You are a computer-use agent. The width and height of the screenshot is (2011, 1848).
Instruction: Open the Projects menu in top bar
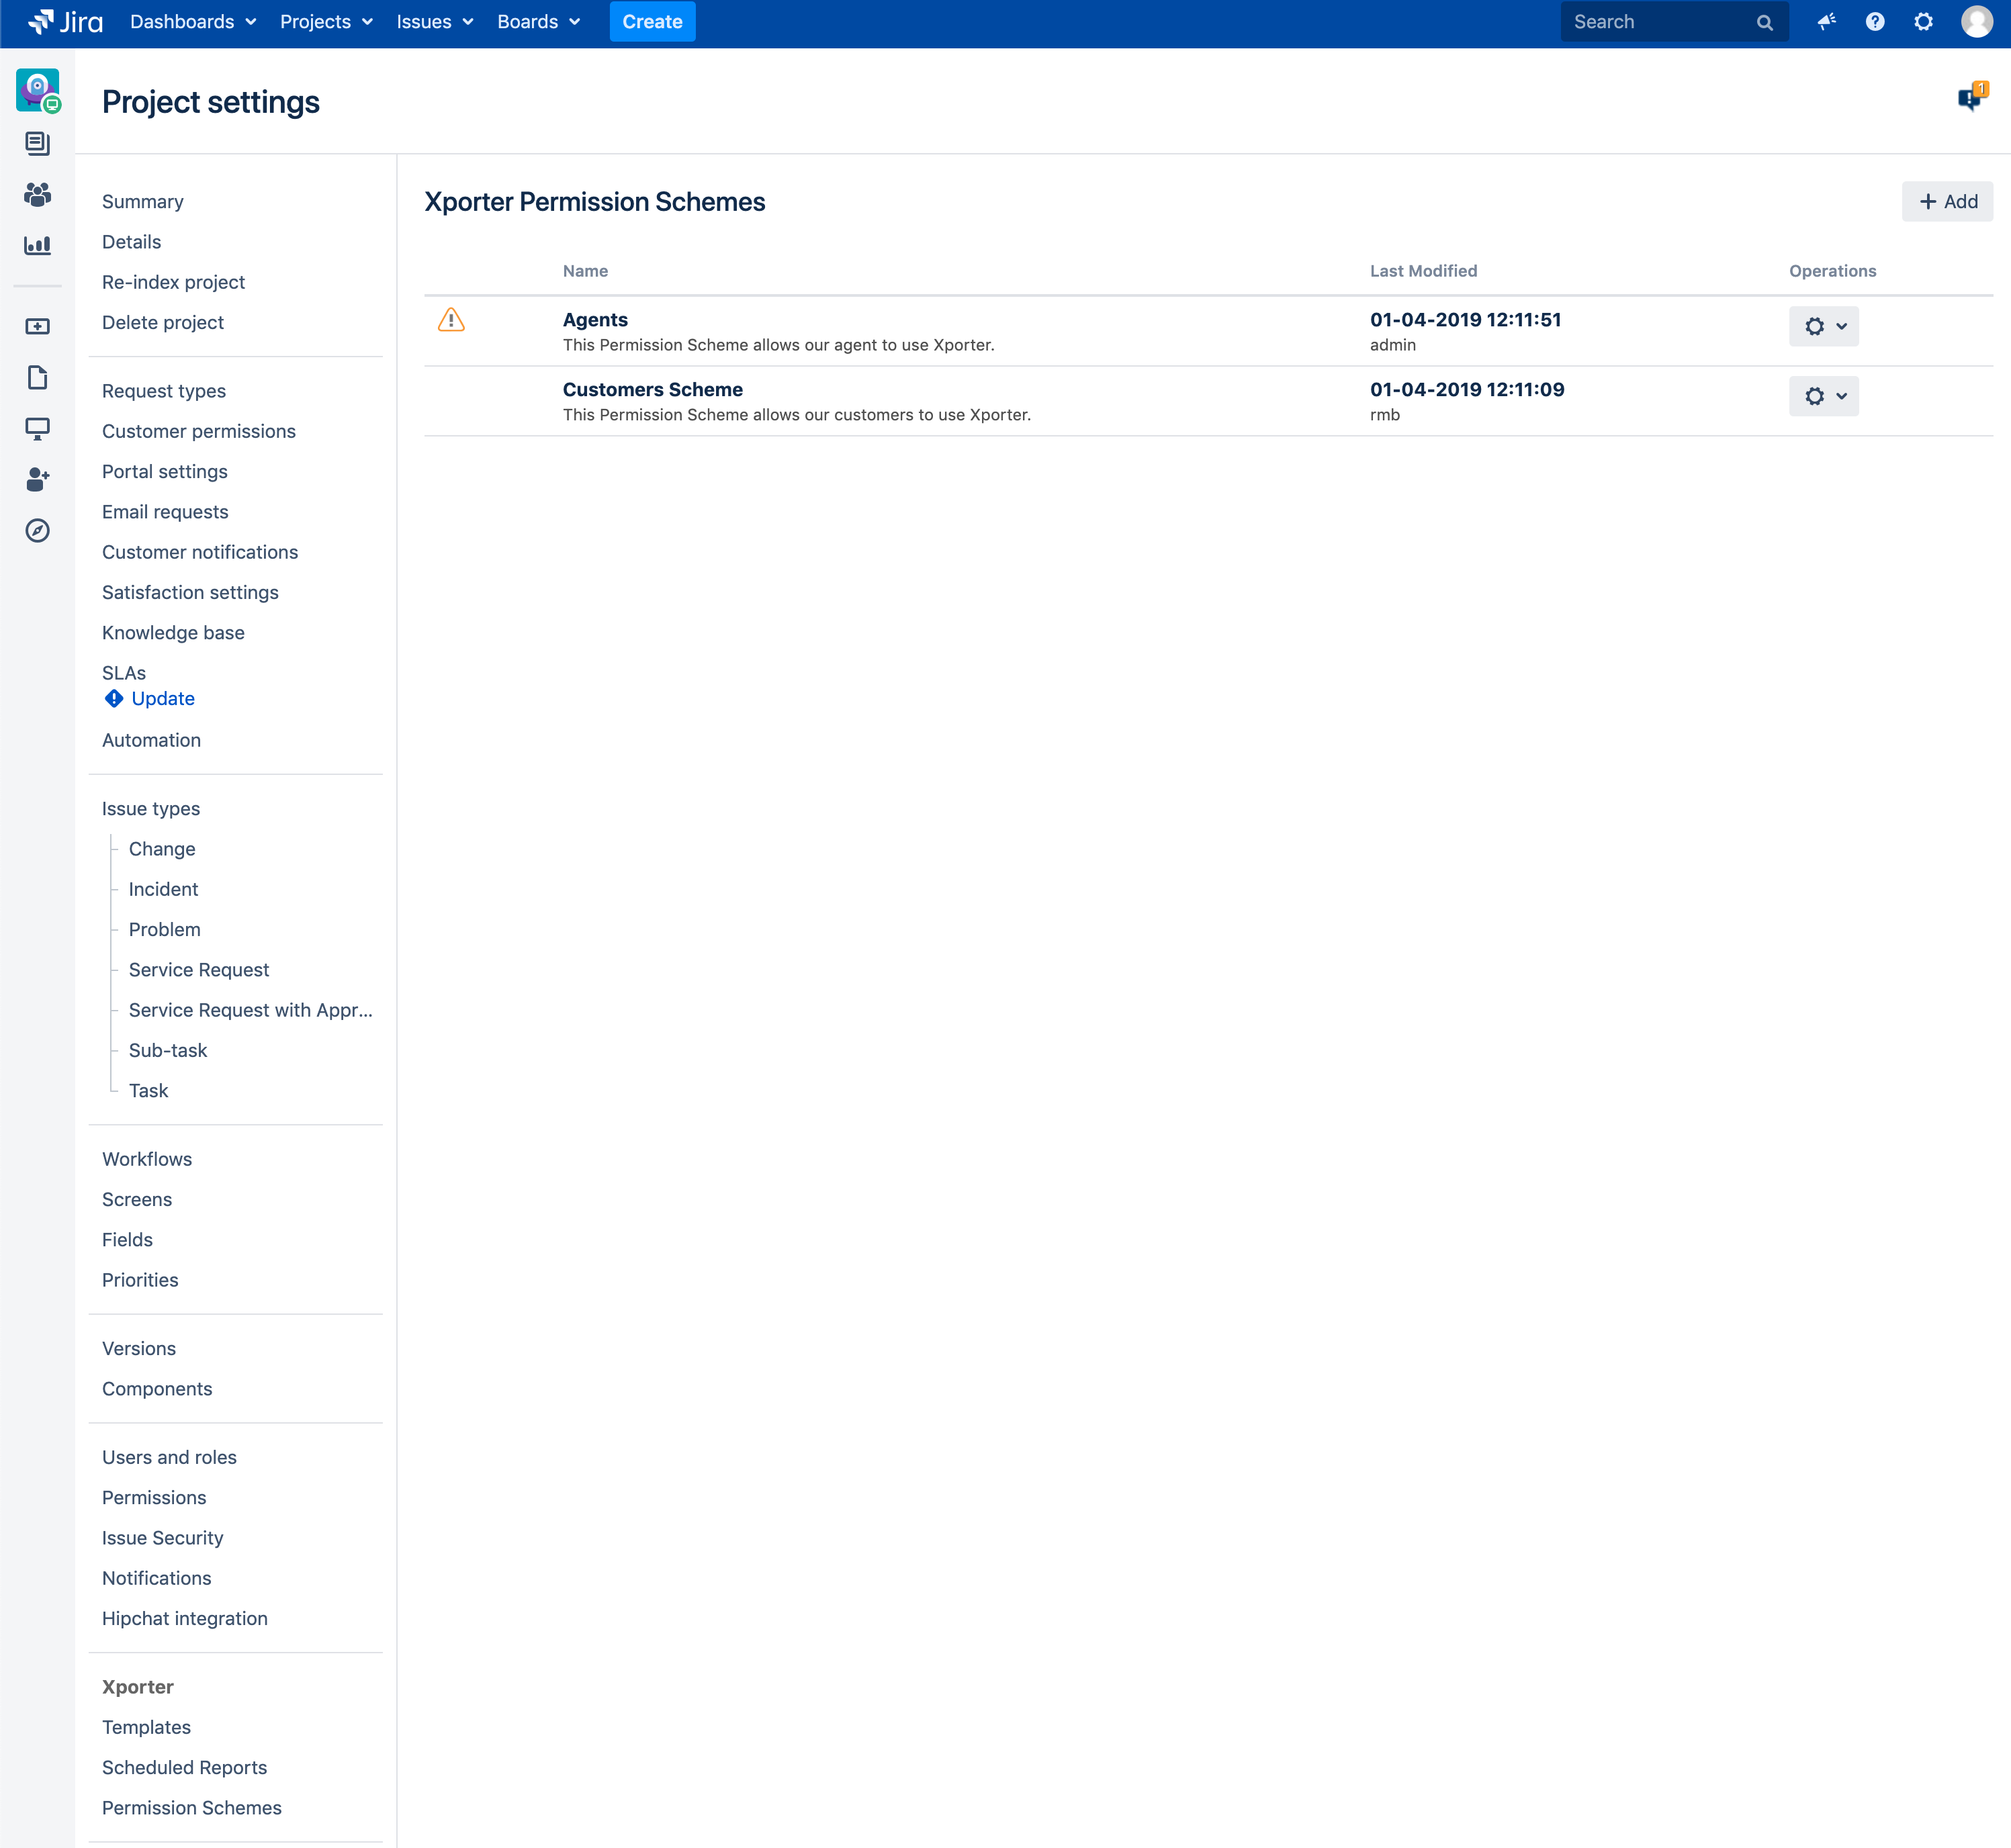[326, 22]
